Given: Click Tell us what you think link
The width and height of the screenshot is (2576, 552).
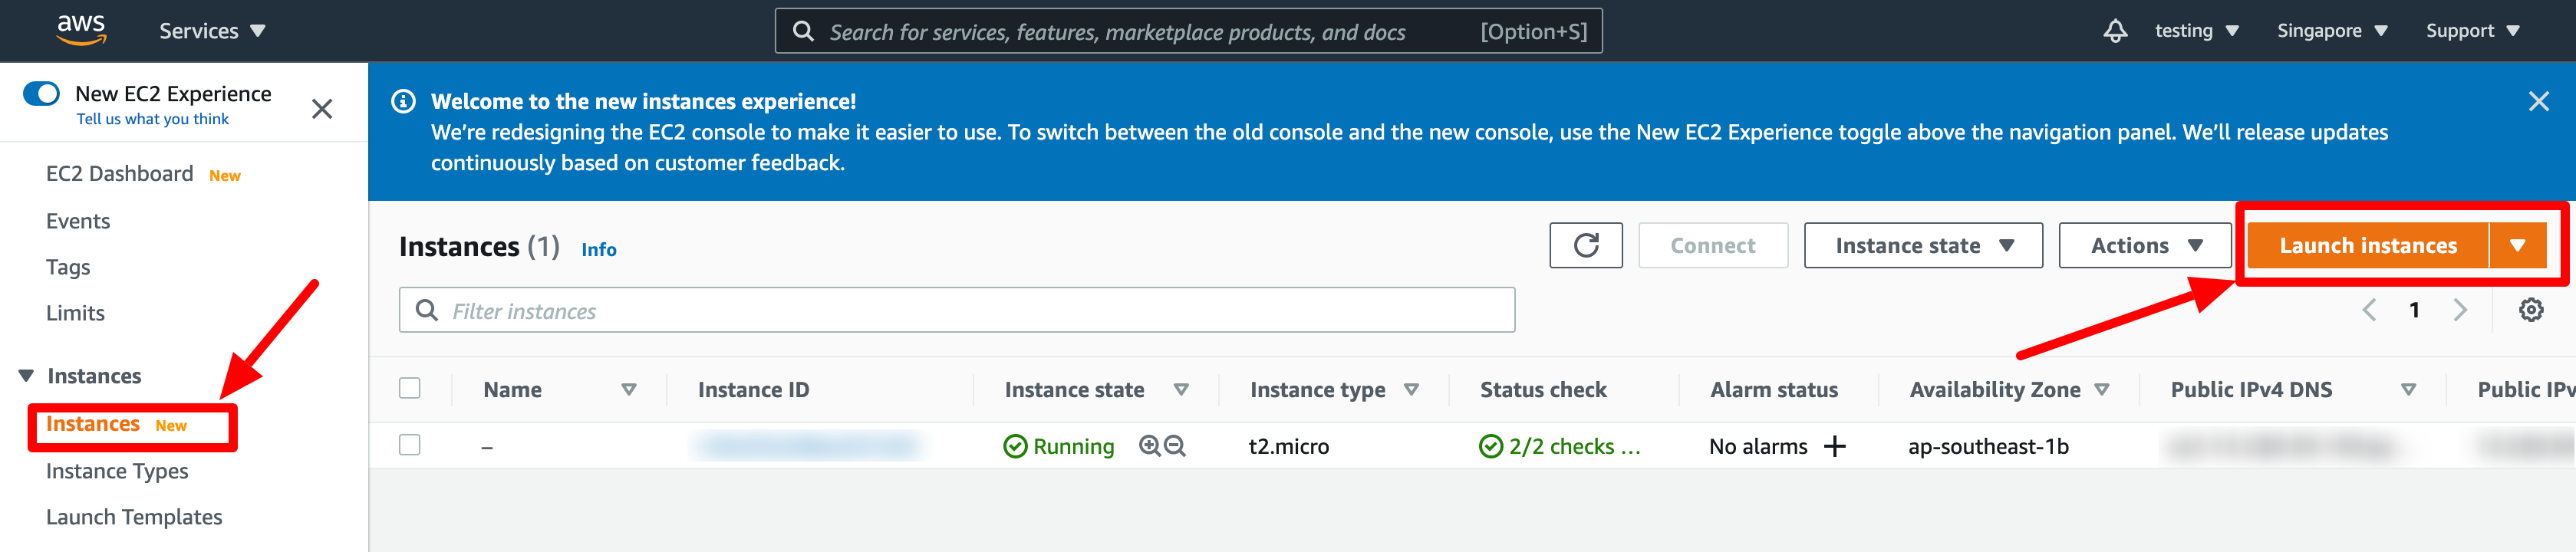Looking at the screenshot, I should coord(153,119).
